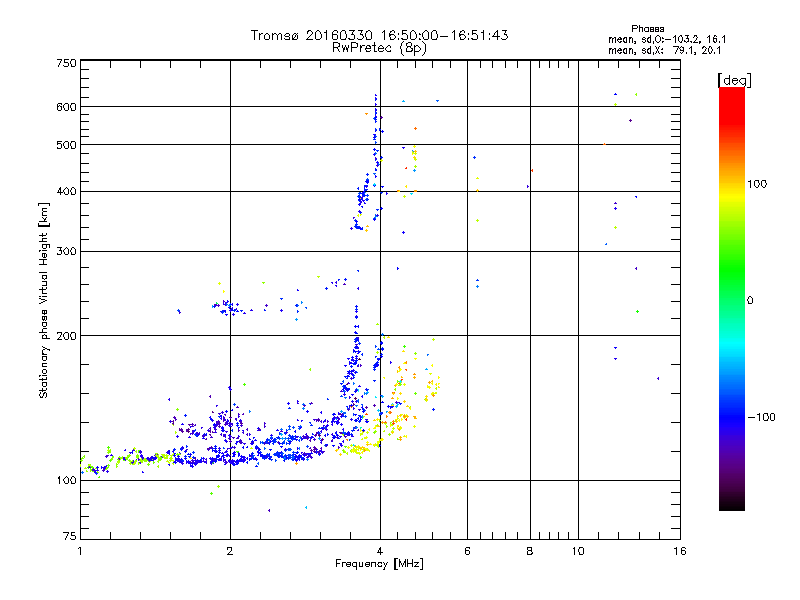Click the y-axis tick label '600'
This screenshot has width=800, height=600.
pyautogui.click(x=66, y=107)
